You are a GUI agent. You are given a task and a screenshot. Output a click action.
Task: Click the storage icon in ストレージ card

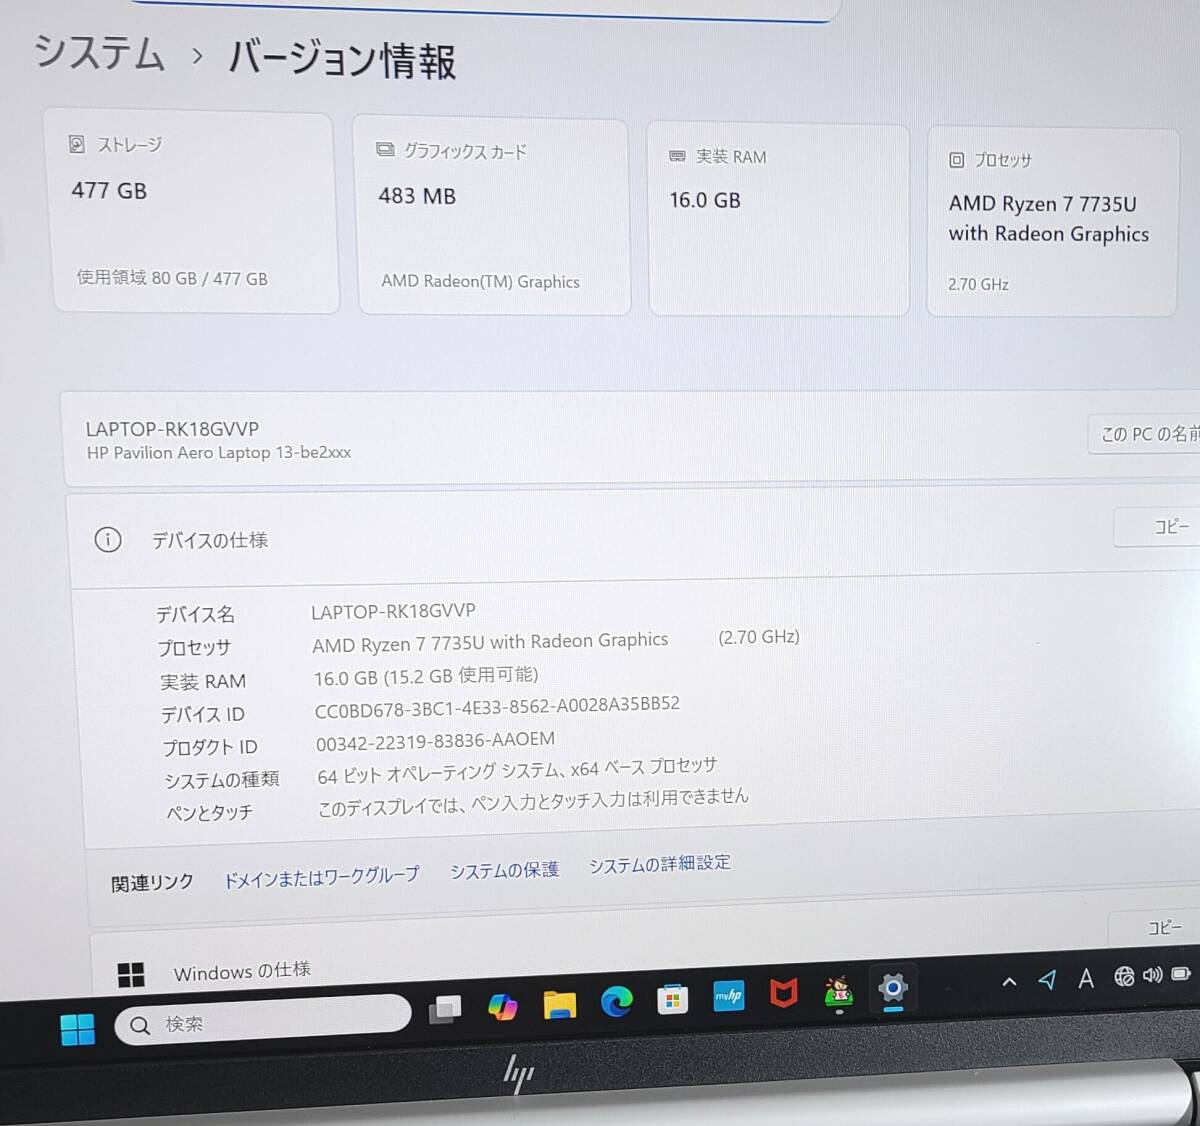coord(77,144)
